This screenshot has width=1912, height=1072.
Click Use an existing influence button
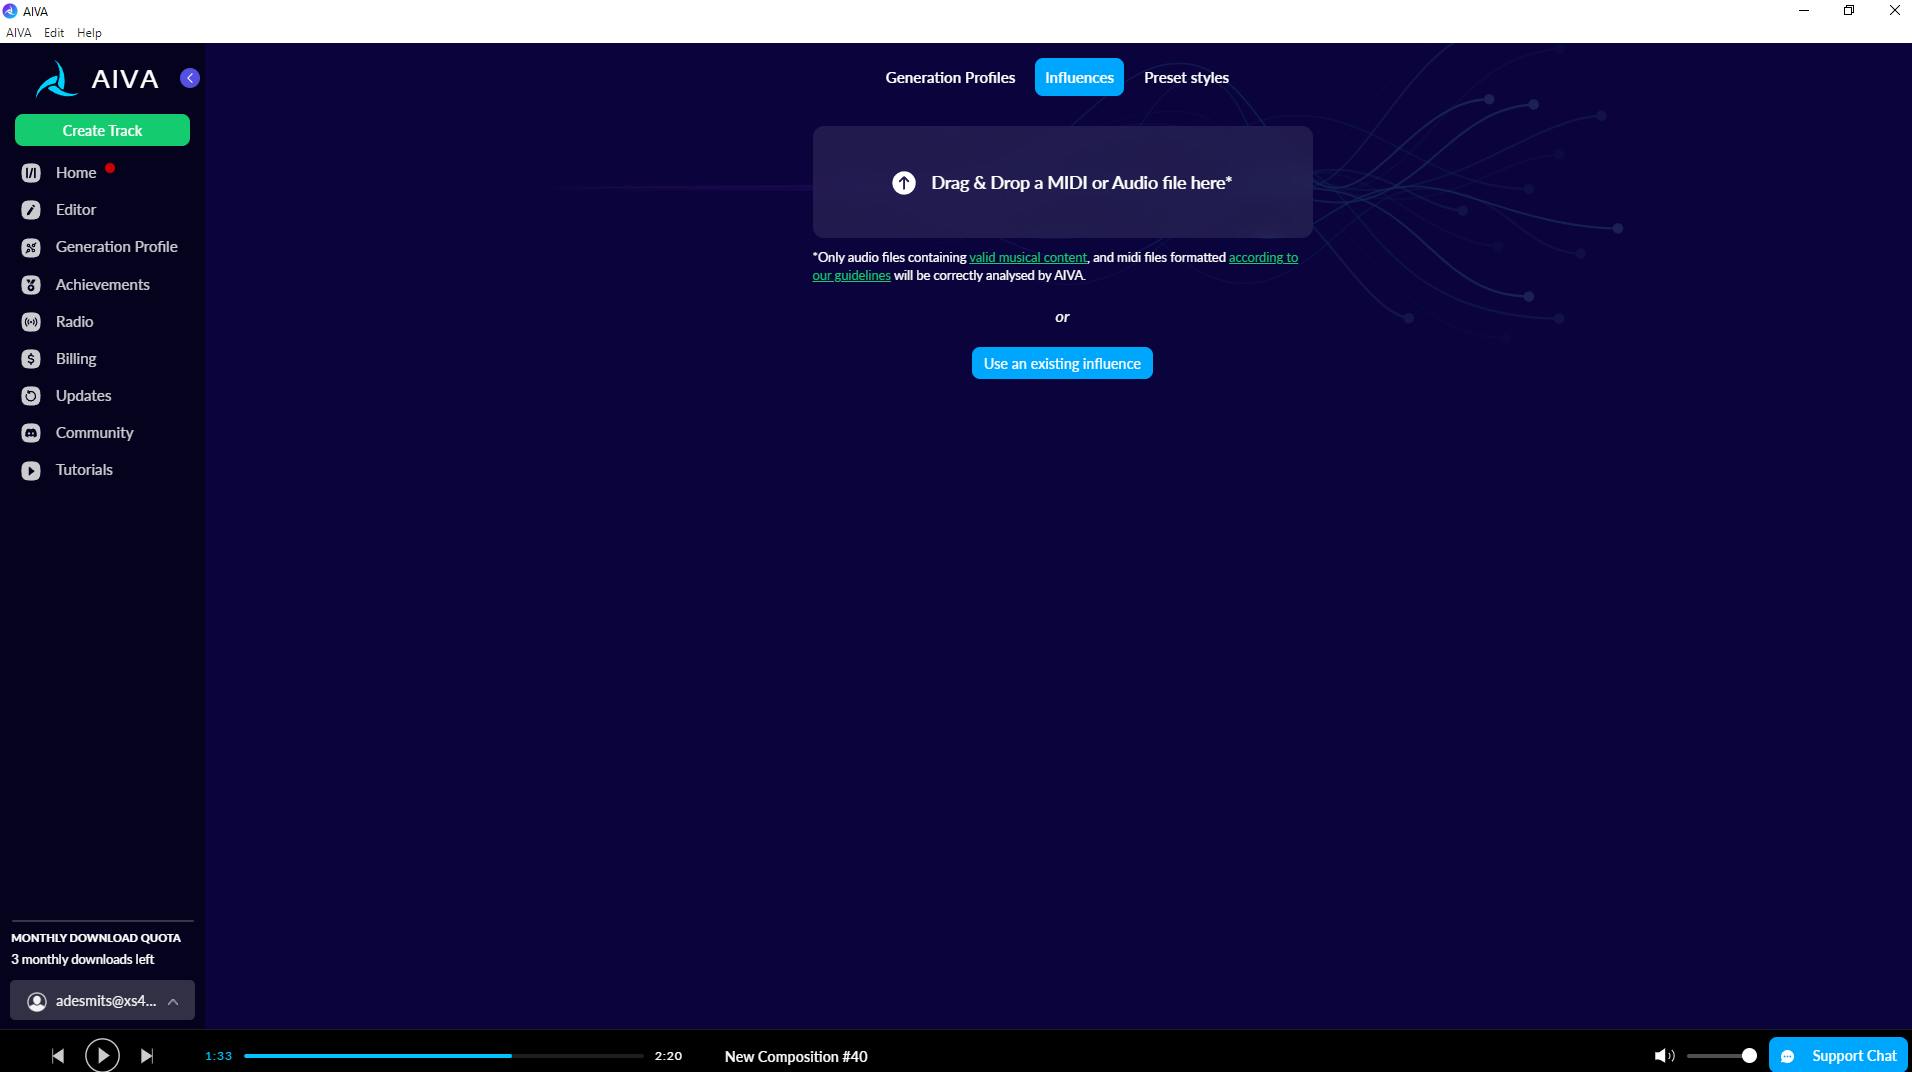coord(1062,363)
